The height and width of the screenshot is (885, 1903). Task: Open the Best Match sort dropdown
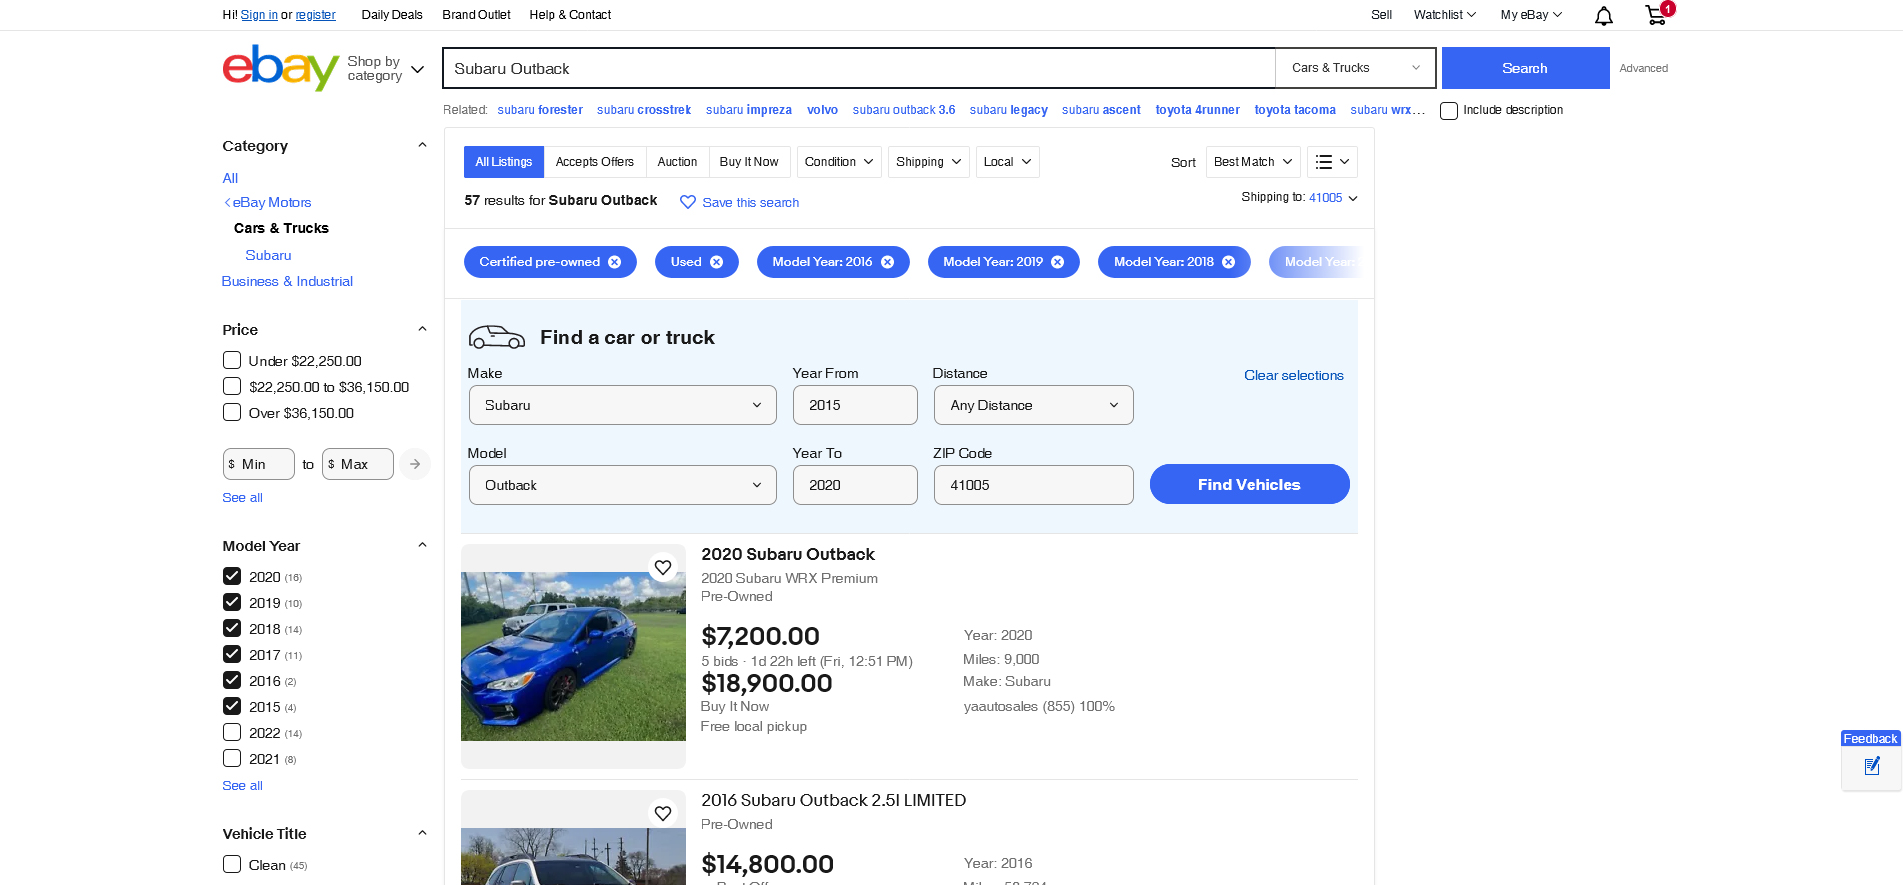click(x=1253, y=162)
